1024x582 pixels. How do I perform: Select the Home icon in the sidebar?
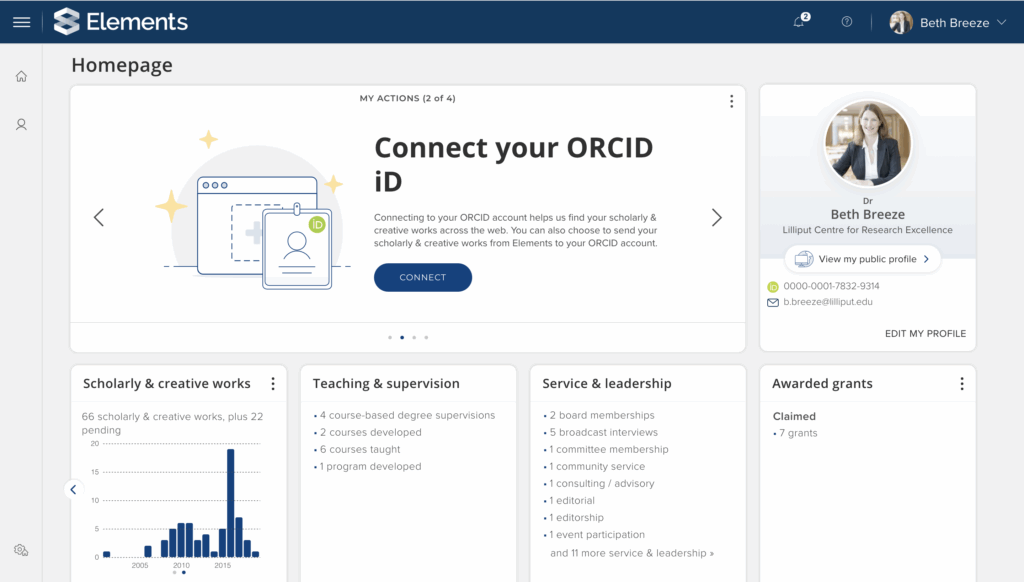point(20,75)
